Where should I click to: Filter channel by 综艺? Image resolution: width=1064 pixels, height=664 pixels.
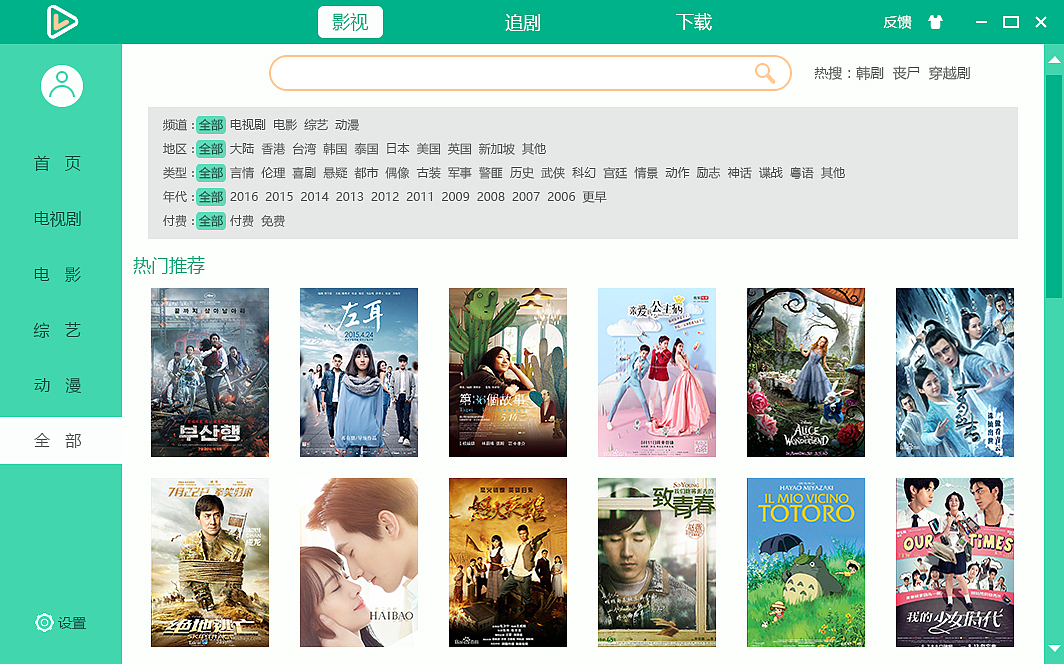point(316,125)
